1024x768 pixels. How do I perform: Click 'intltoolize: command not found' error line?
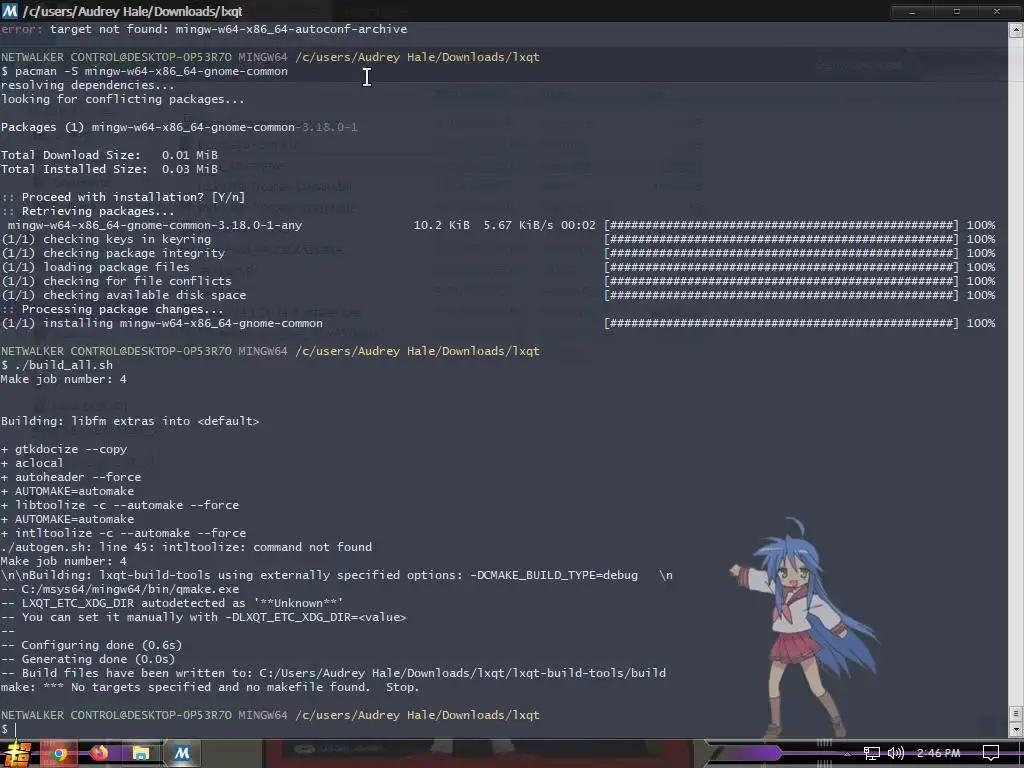186,547
